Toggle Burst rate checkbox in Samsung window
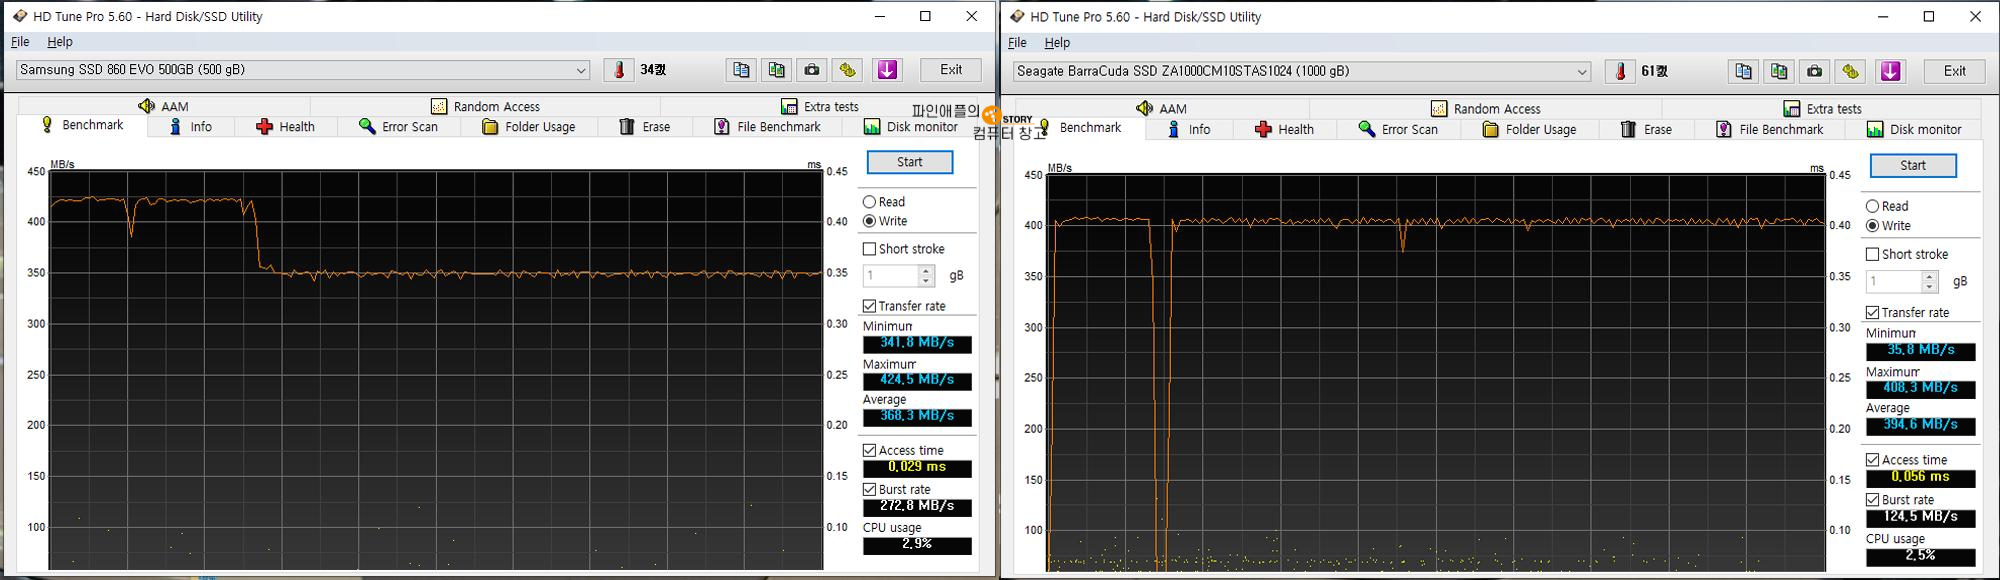2000x580 pixels. tap(869, 489)
